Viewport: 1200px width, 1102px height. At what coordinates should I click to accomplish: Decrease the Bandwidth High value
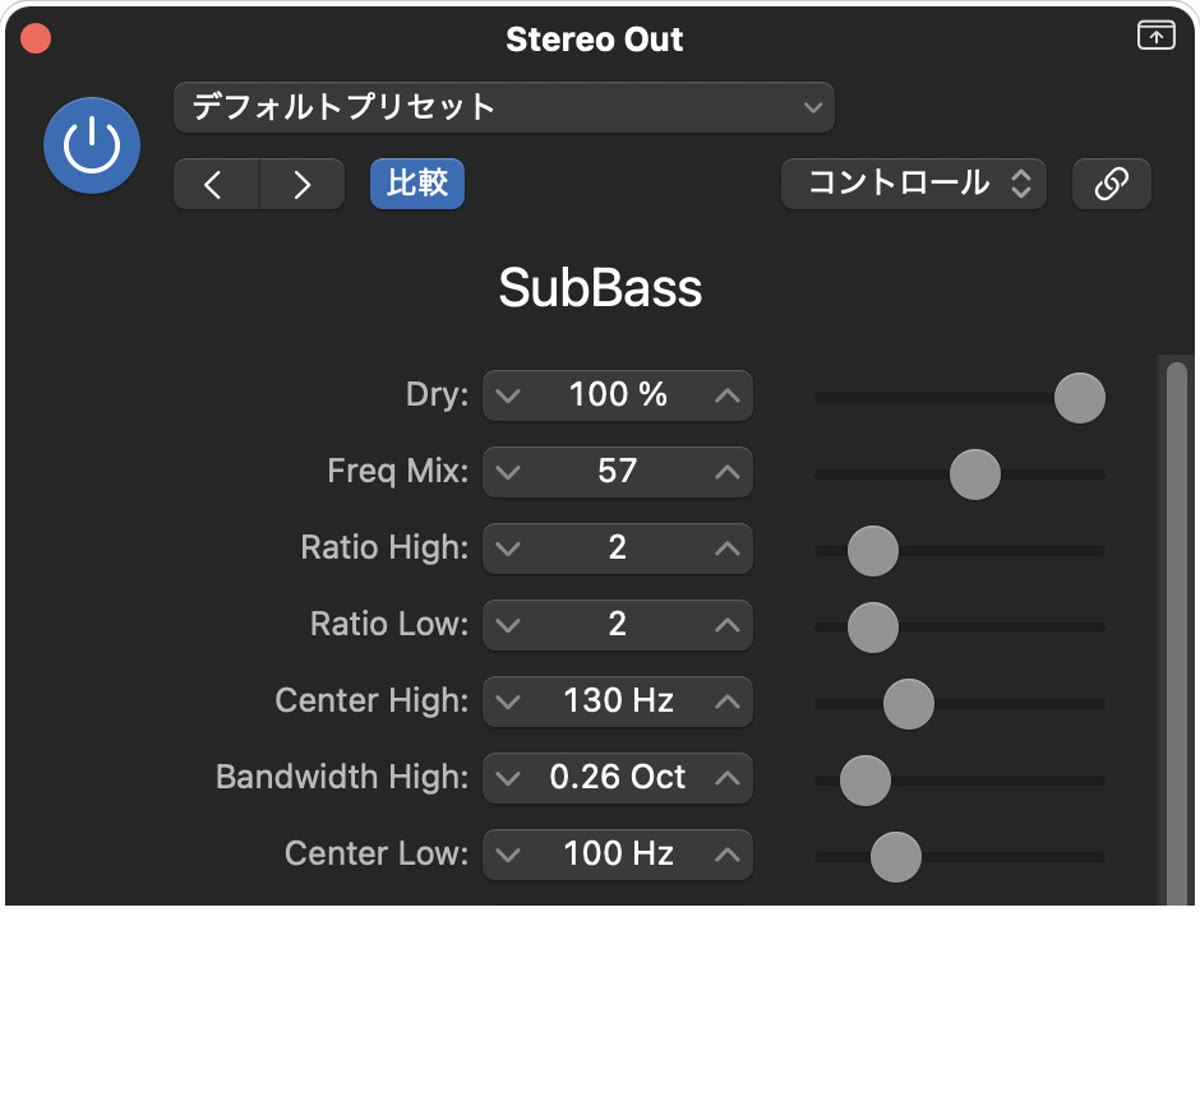click(x=508, y=778)
